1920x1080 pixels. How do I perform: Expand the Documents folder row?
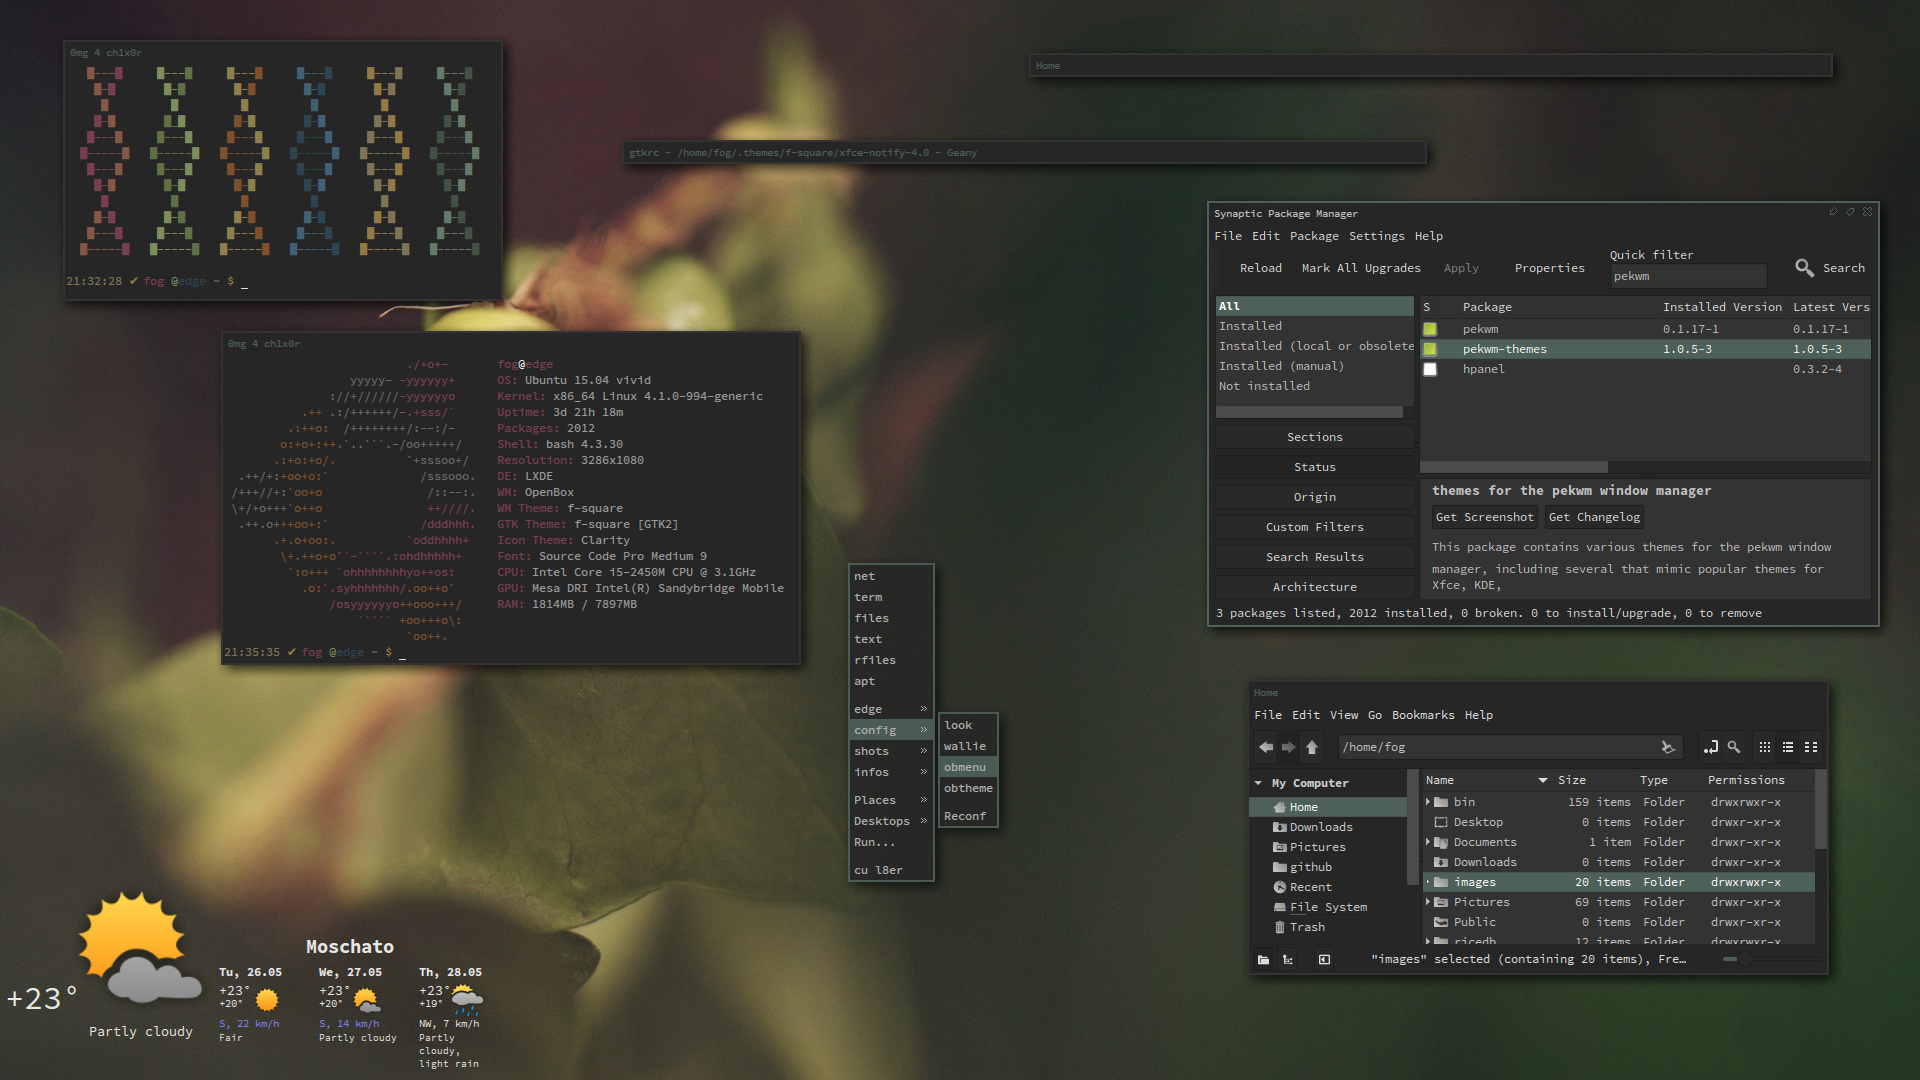point(1428,842)
